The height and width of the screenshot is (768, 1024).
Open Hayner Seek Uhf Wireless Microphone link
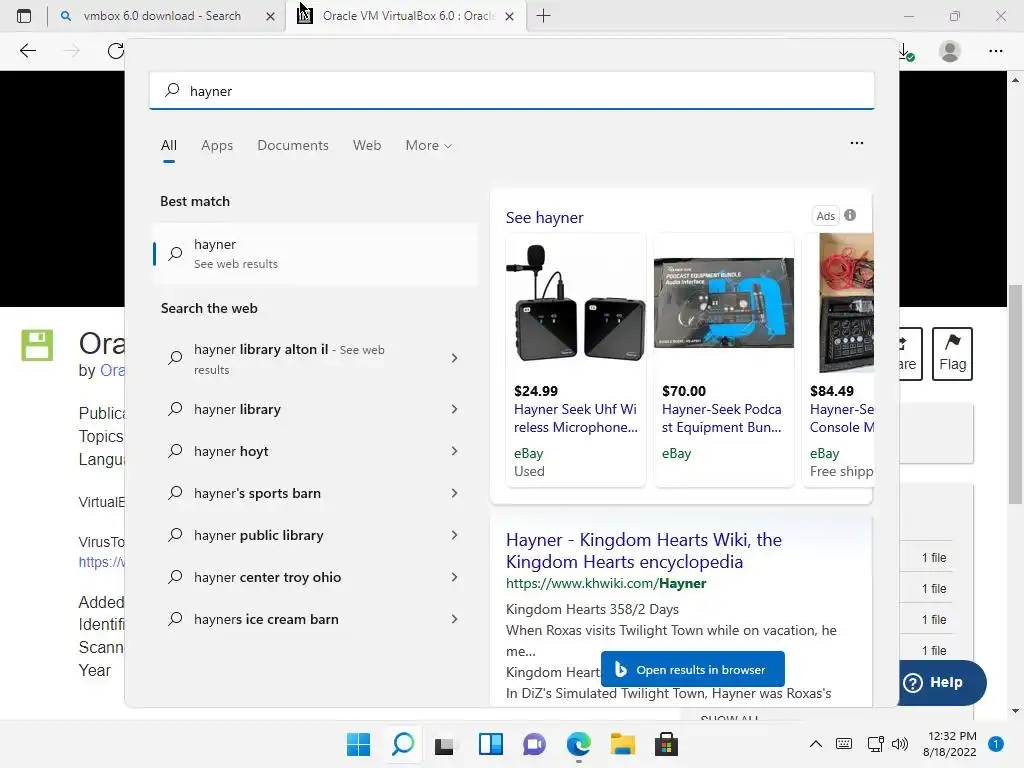click(575, 418)
